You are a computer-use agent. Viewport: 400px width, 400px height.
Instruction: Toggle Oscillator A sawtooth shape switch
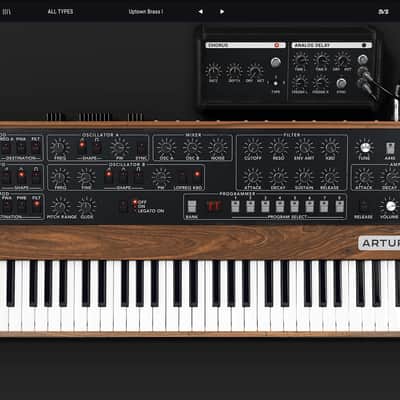(x=82, y=146)
